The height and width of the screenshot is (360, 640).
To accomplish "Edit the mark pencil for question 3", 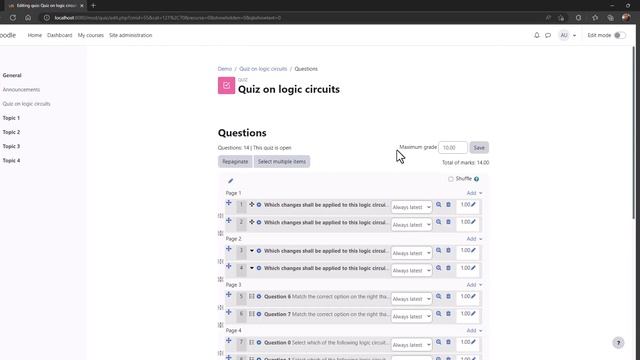I will click(473, 250).
